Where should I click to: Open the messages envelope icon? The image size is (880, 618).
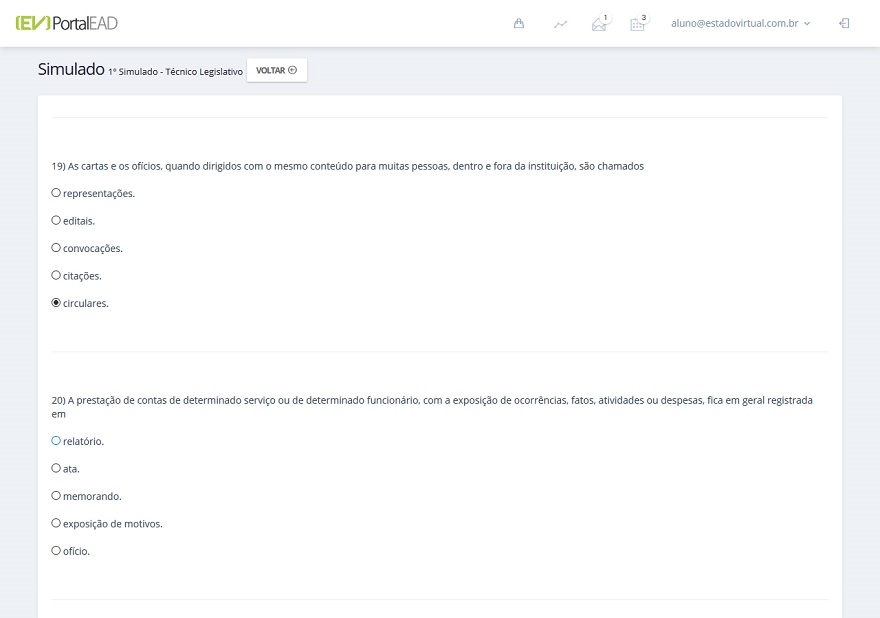(599, 24)
